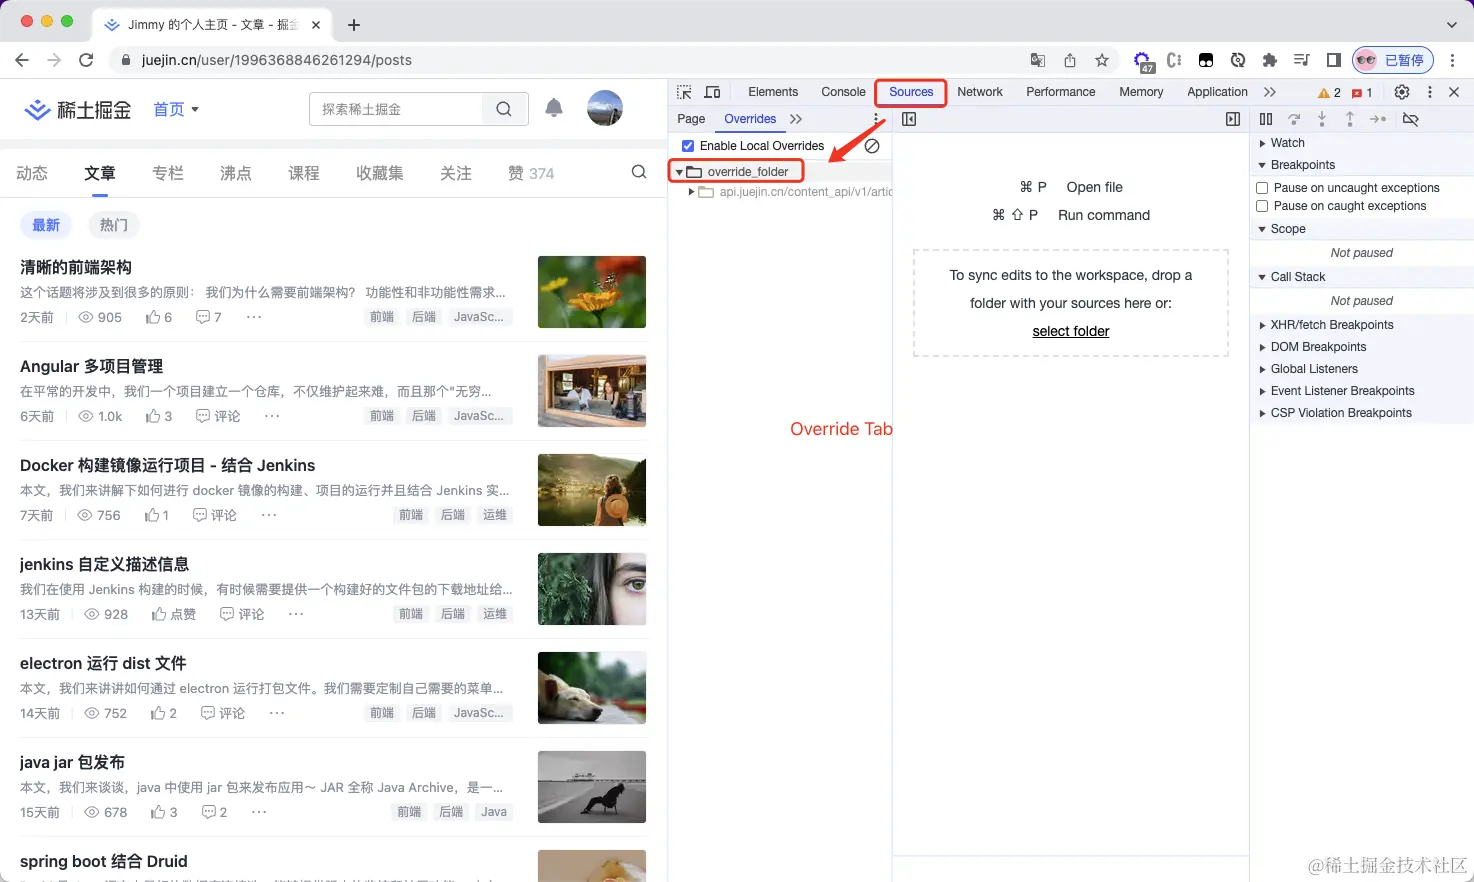Click the browser reload page icon
1474x882 pixels.
click(86, 60)
